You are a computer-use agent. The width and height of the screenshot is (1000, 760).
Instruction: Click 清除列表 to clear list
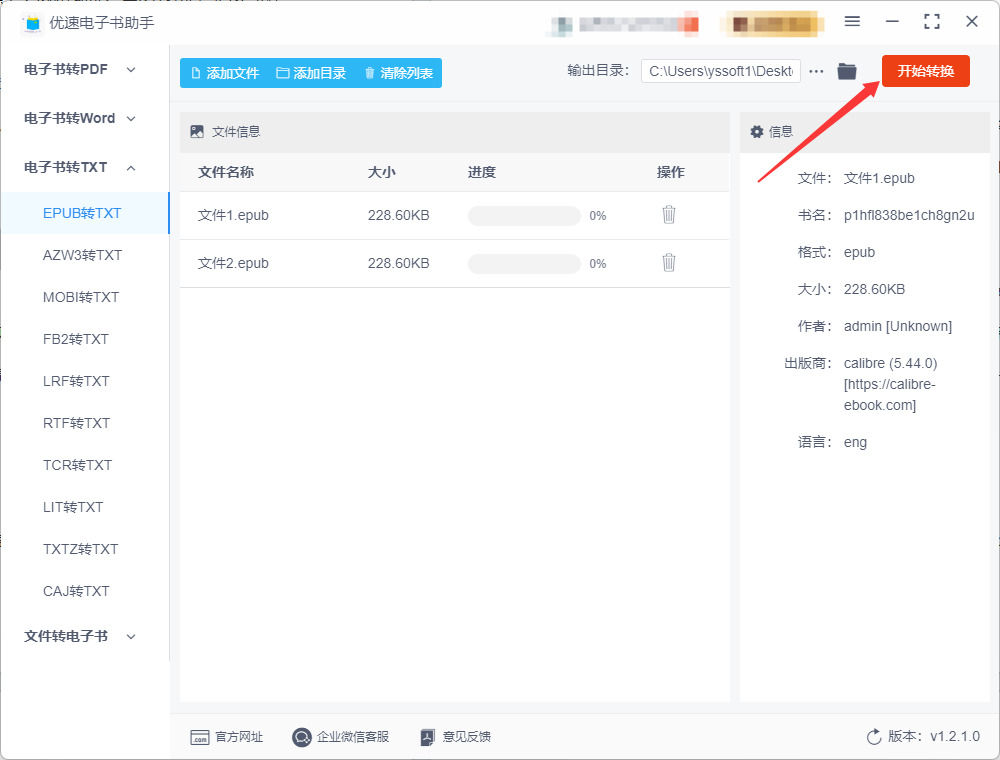click(x=399, y=73)
